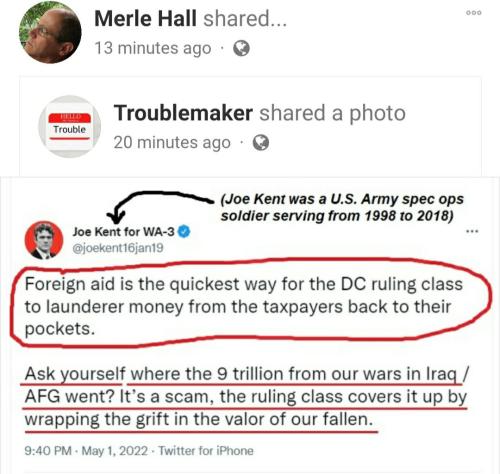Click the globe icon beside 13 minutes ago
The width and height of the screenshot is (500, 474).
[x=241, y=48]
